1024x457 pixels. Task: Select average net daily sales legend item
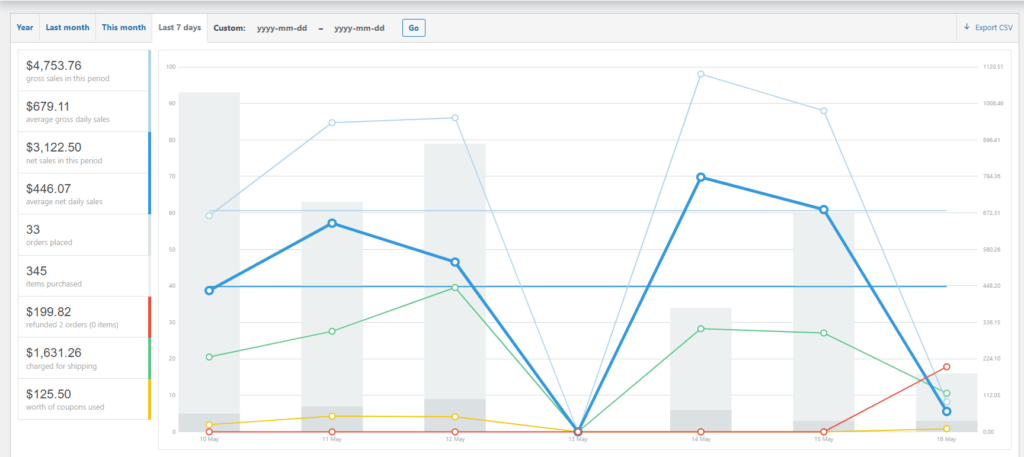click(x=83, y=194)
